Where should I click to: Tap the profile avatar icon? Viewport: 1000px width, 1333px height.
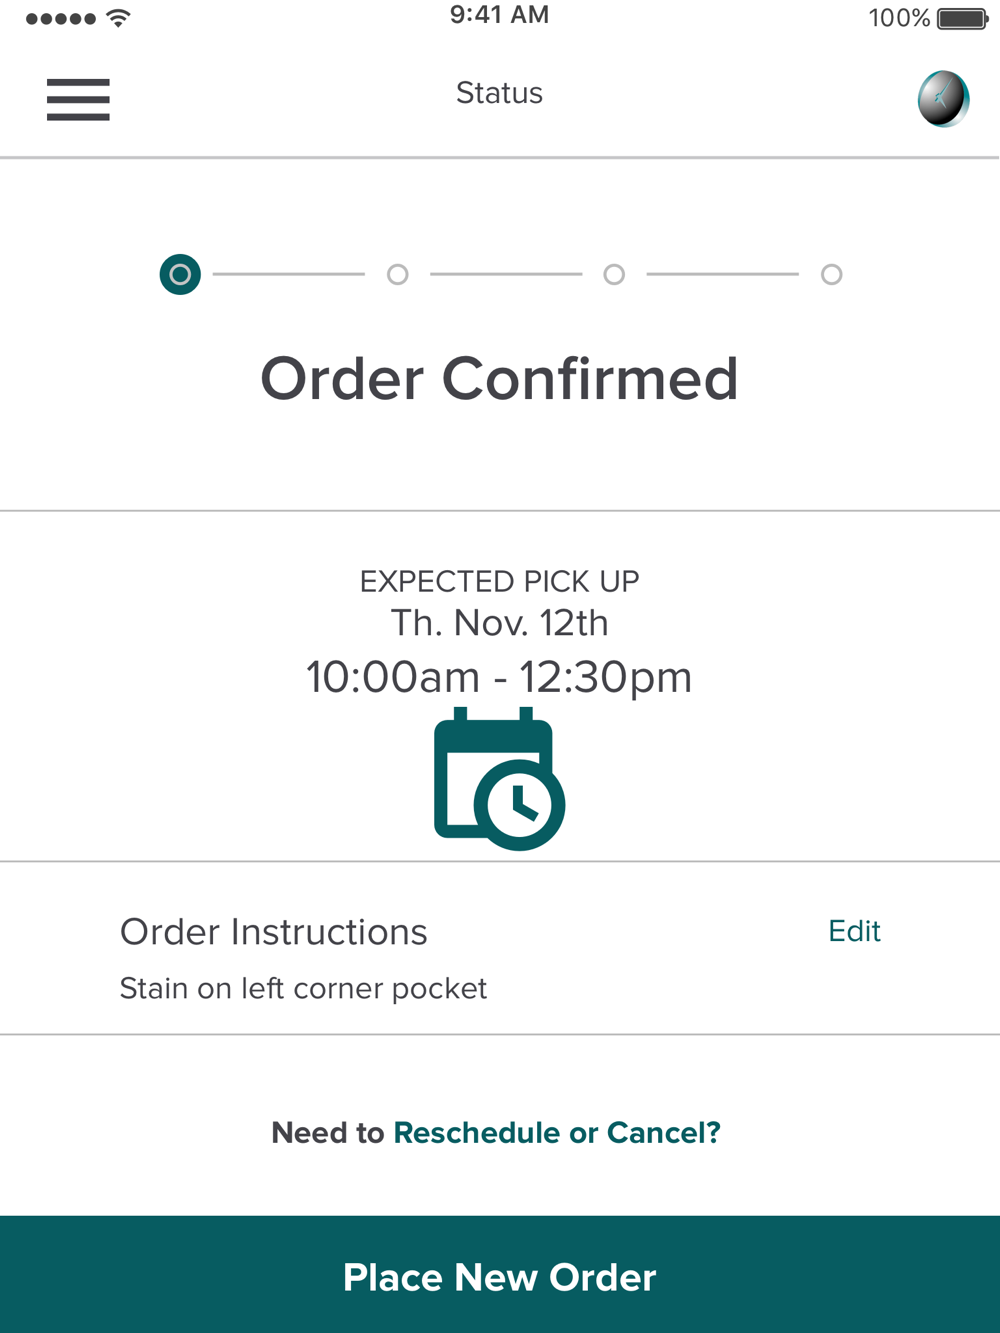click(x=943, y=99)
